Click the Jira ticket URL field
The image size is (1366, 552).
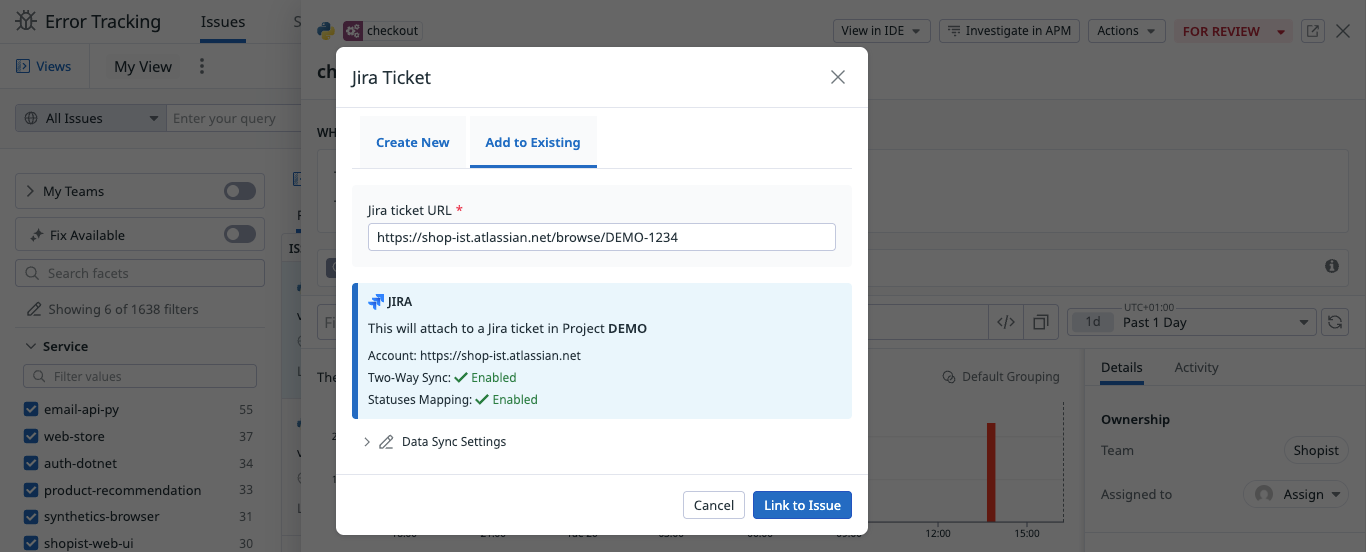tap(601, 237)
